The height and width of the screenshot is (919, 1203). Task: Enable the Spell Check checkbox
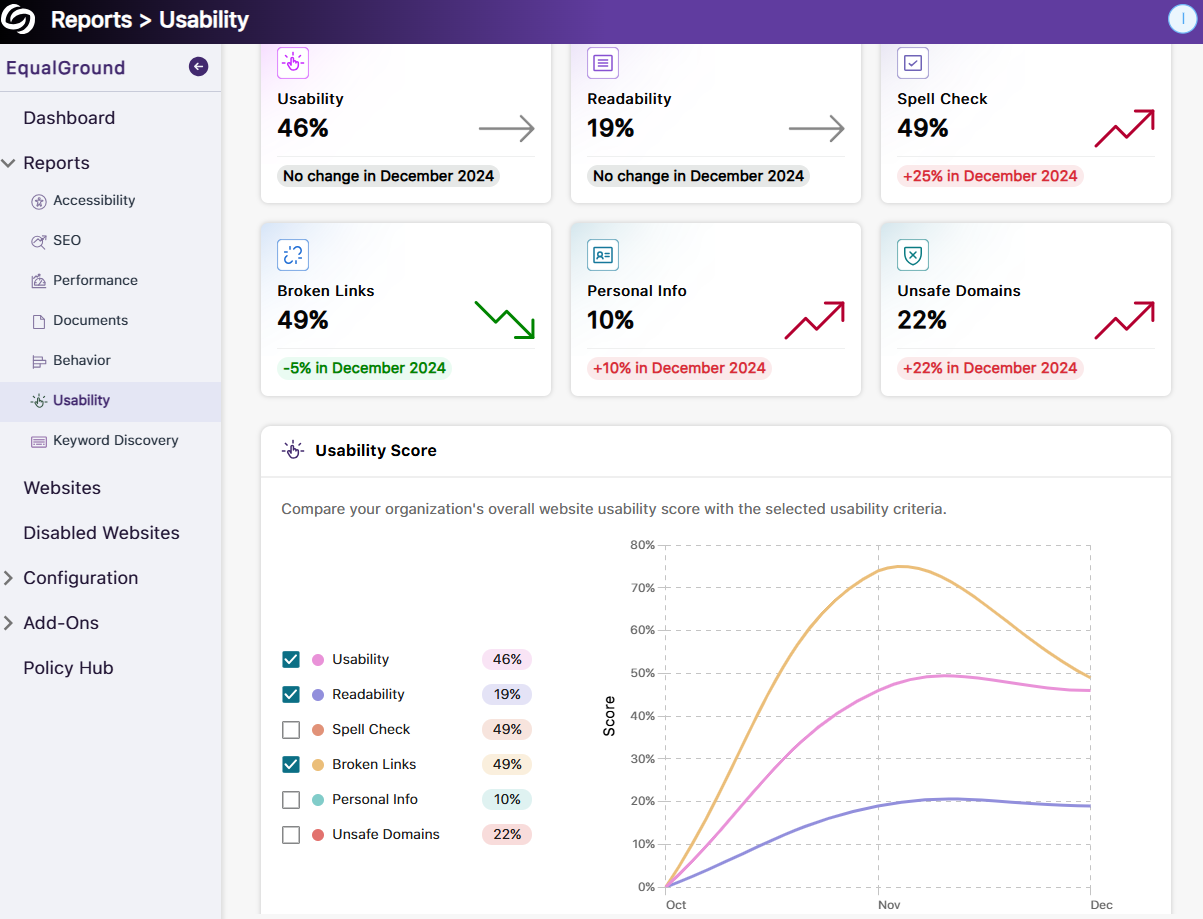(x=291, y=730)
